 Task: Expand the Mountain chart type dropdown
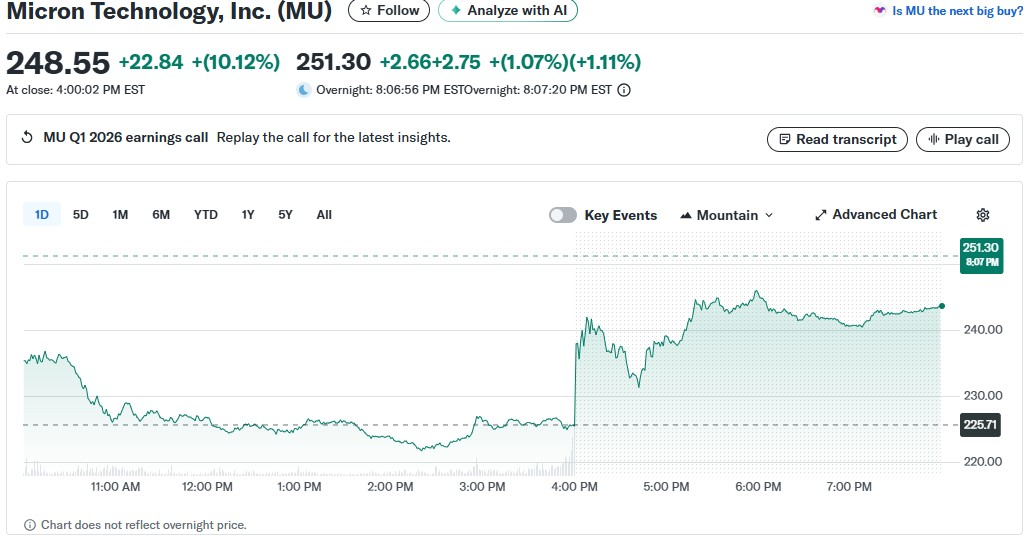pos(727,215)
